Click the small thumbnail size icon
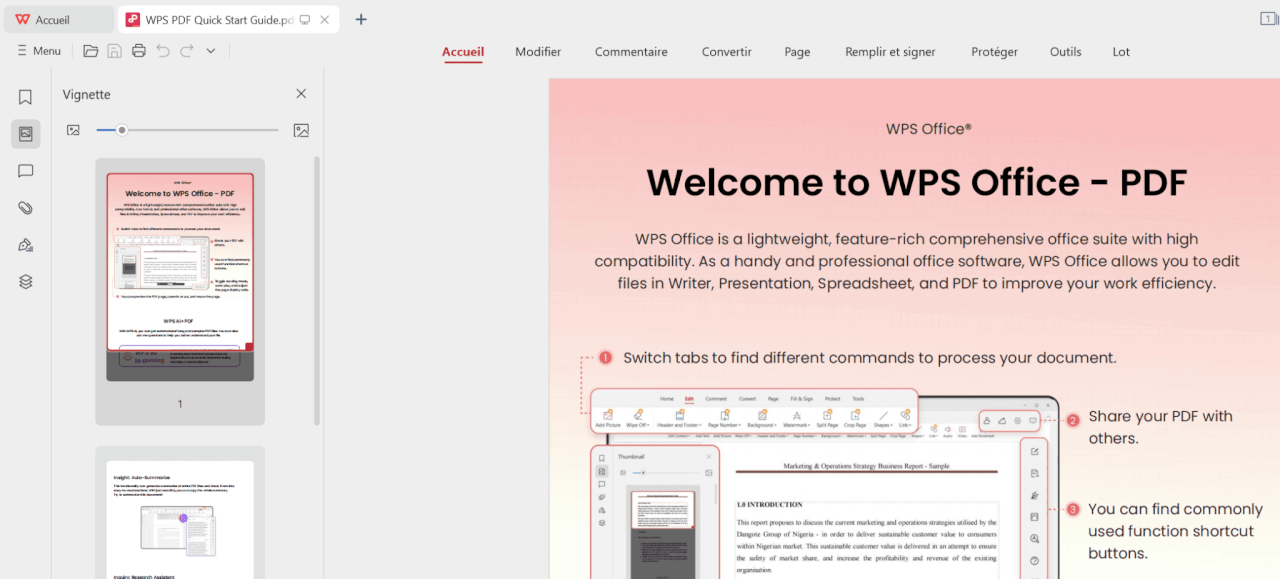Viewport: 1280px width, 579px height. pyautogui.click(x=73, y=130)
